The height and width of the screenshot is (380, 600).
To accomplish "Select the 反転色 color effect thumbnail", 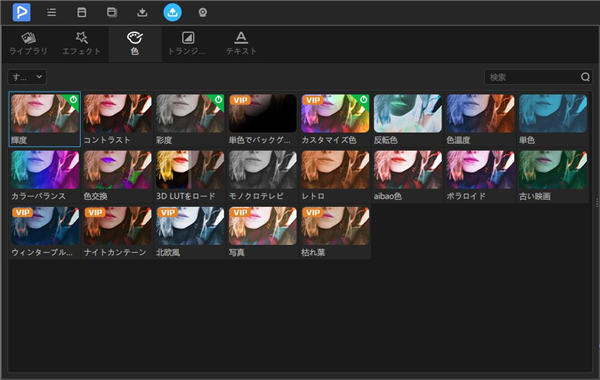I will point(408,114).
